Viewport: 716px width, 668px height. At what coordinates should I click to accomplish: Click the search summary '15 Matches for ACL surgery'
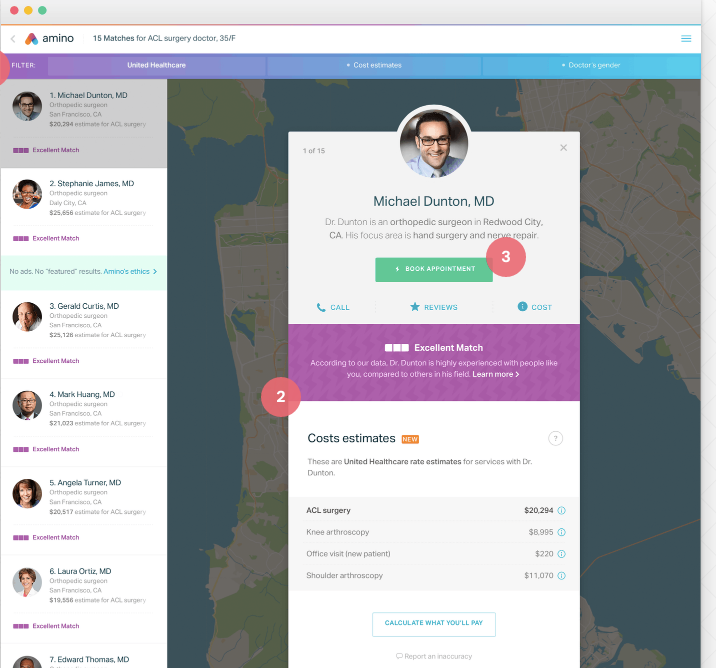click(164, 38)
